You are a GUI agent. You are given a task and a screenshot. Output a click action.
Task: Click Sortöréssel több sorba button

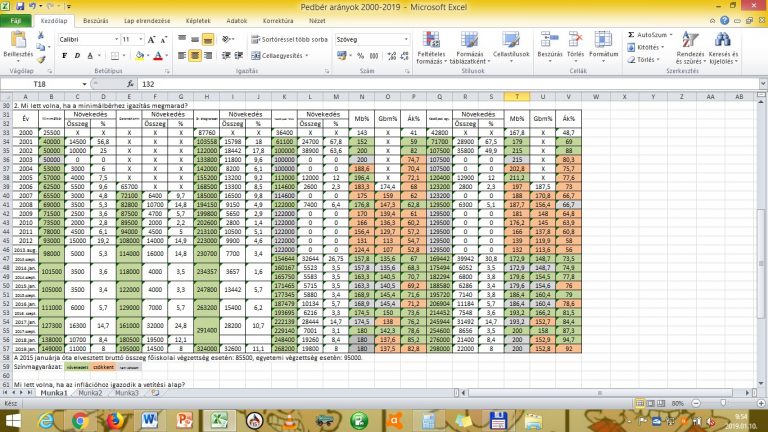pyautogui.click(x=288, y=39)
